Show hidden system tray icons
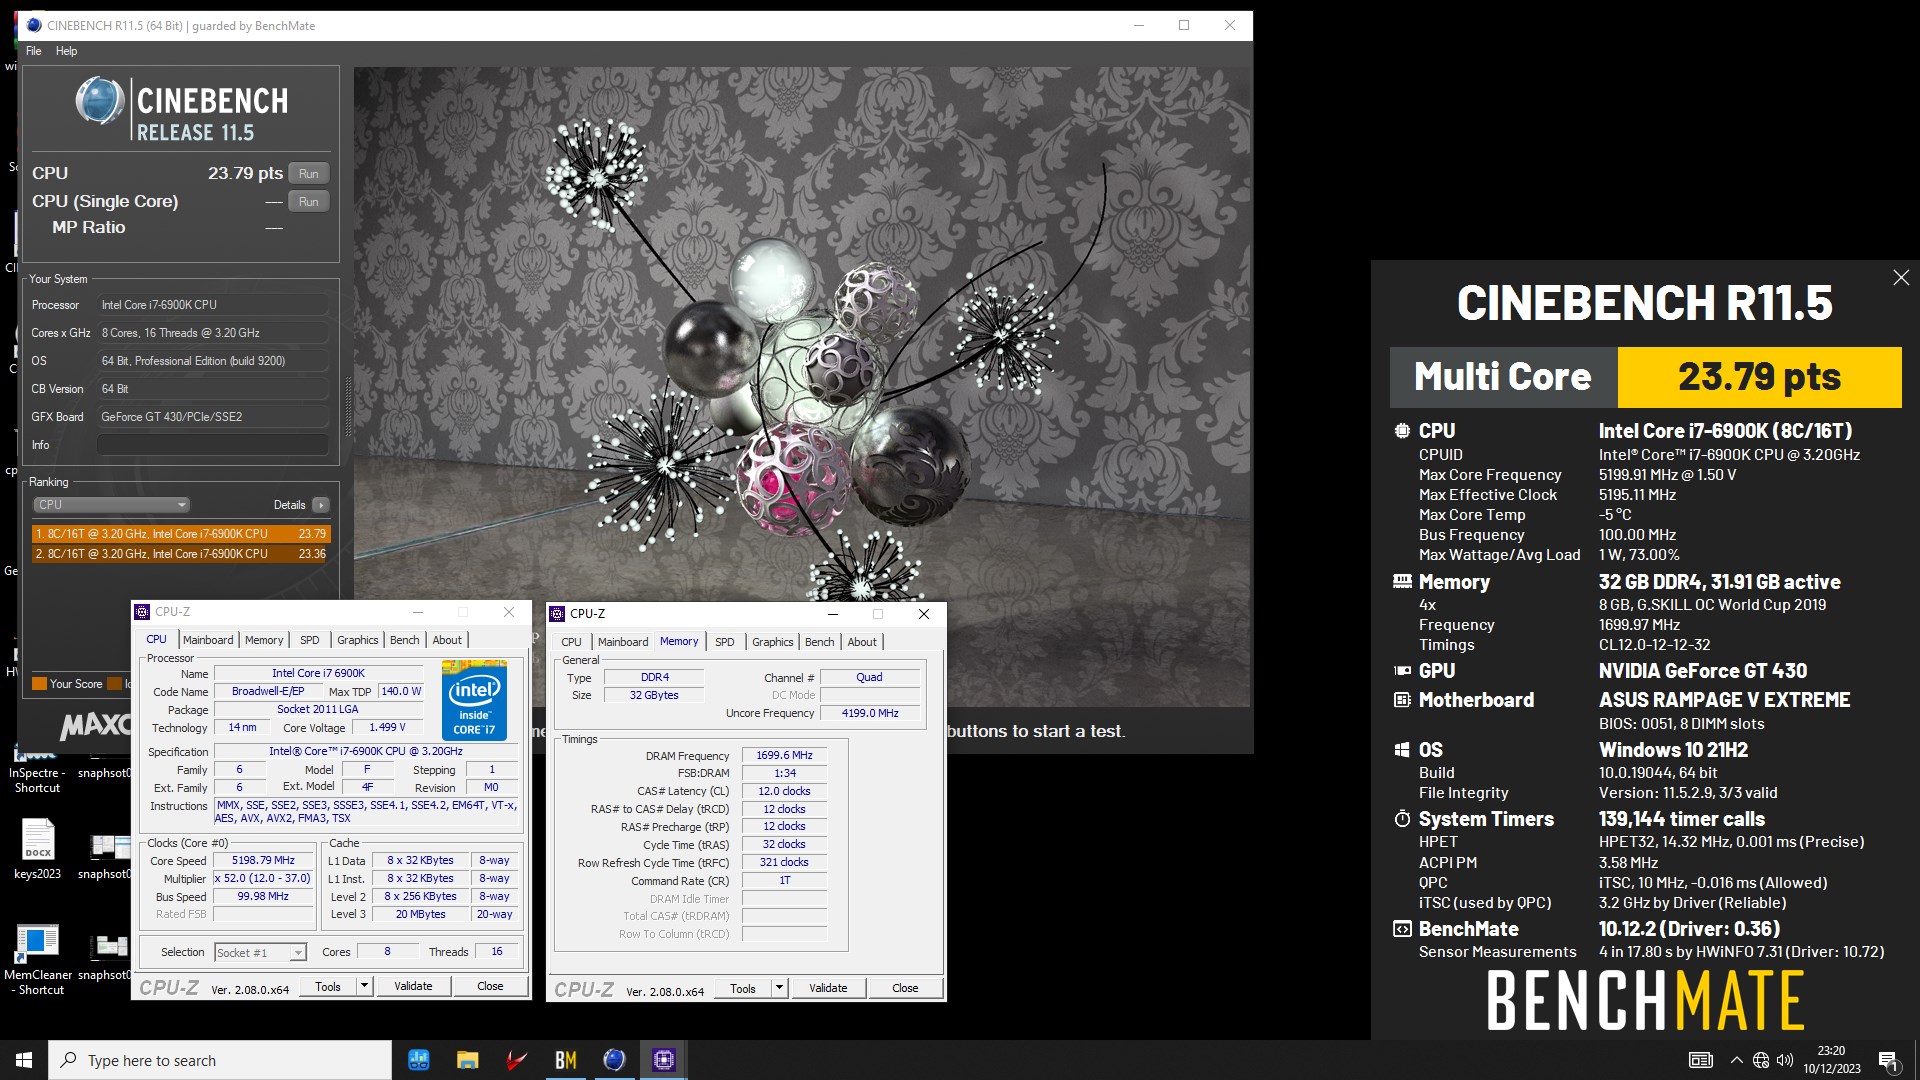The image size is (1920, 1080). 1737,1060
